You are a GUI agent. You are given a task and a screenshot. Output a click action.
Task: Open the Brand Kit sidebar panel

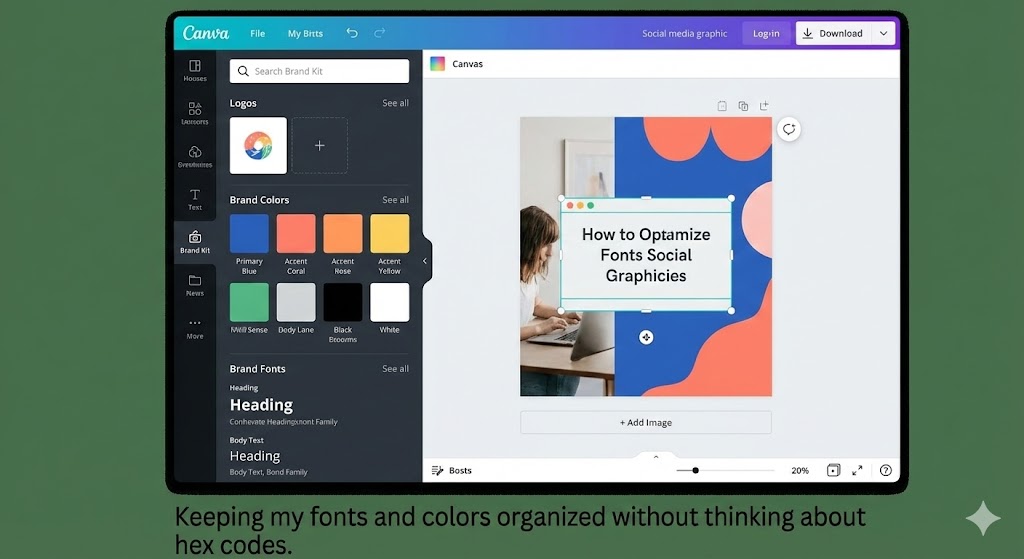pos(195,242)
